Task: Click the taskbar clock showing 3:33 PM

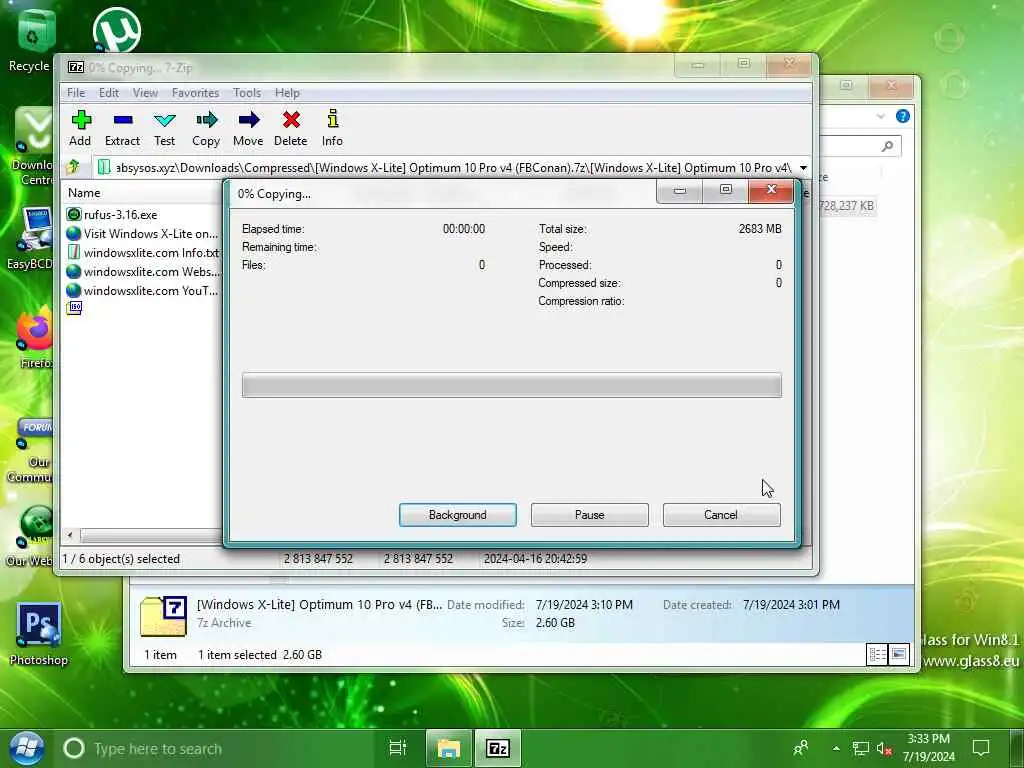Action: click(x=929, y=748)
